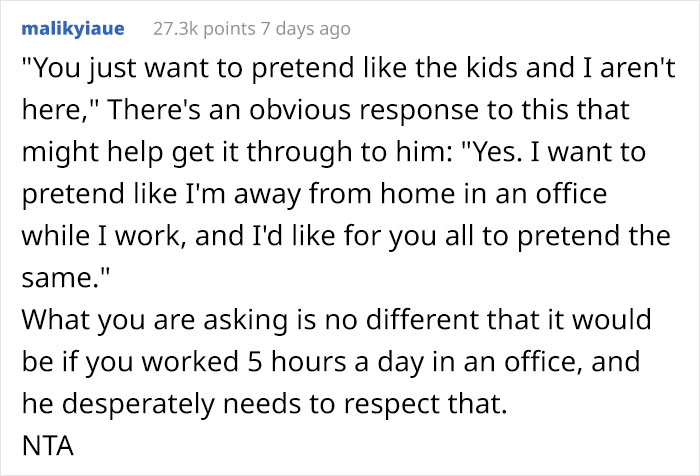Click the opening quote line 'You just want to pretend'

pos(190,68)
